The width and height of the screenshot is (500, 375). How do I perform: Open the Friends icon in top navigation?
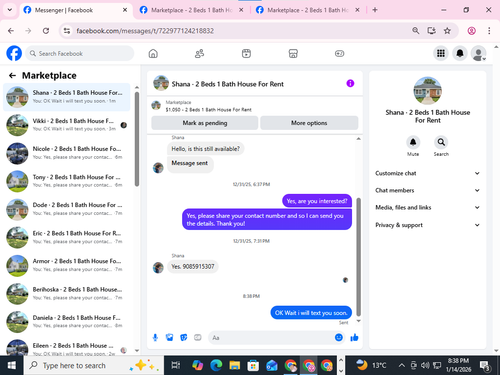pos(199,53)
